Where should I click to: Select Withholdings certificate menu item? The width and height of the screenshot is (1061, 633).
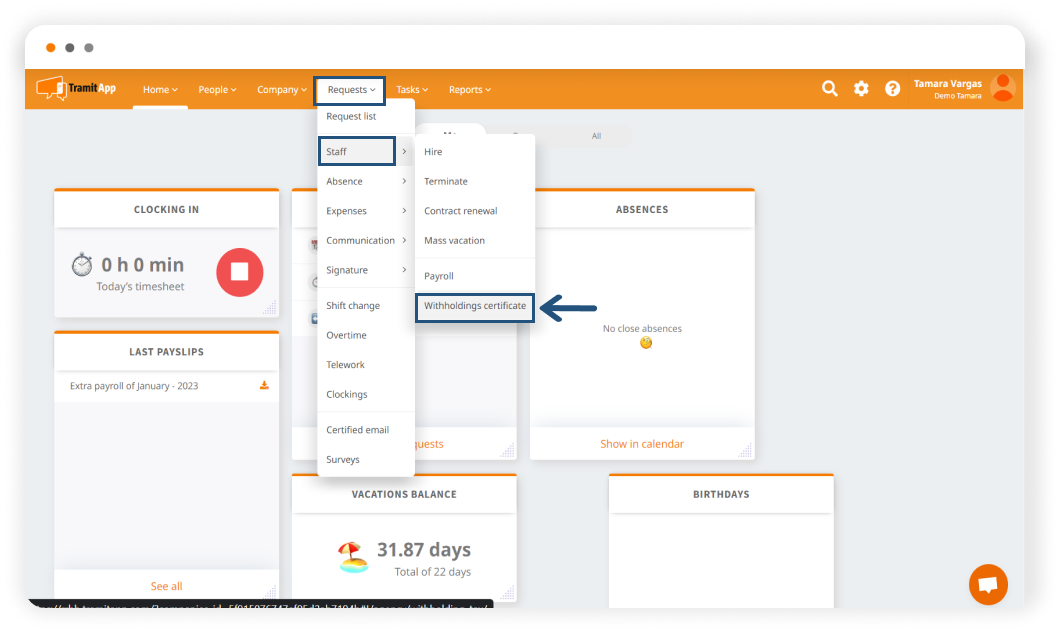(x=475, y=306)
